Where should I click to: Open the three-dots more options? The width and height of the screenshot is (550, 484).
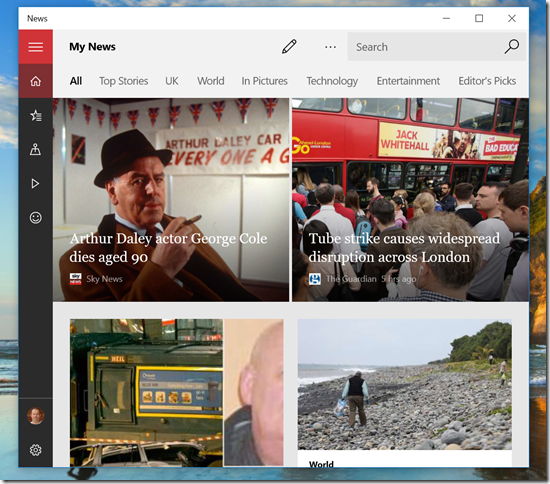coord(330,47)
